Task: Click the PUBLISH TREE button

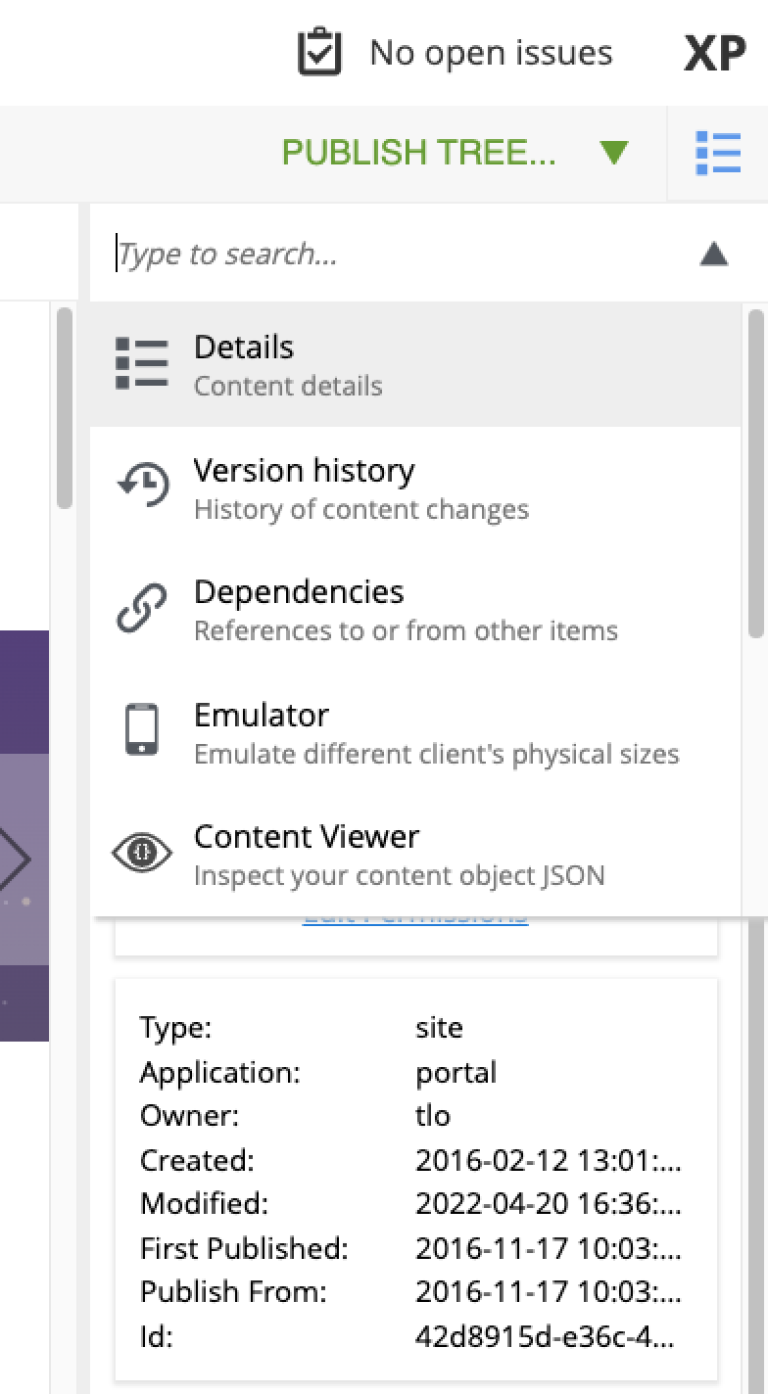Action: coord(420,151)
